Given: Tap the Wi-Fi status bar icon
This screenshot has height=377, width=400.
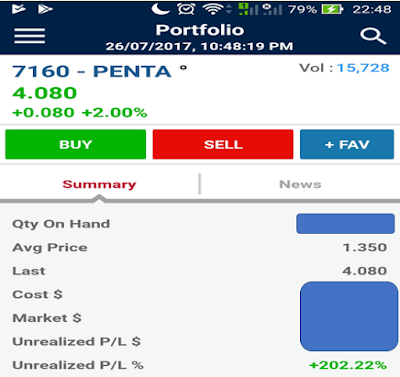Looking at the screenshot, I should [x=213, y=9].
